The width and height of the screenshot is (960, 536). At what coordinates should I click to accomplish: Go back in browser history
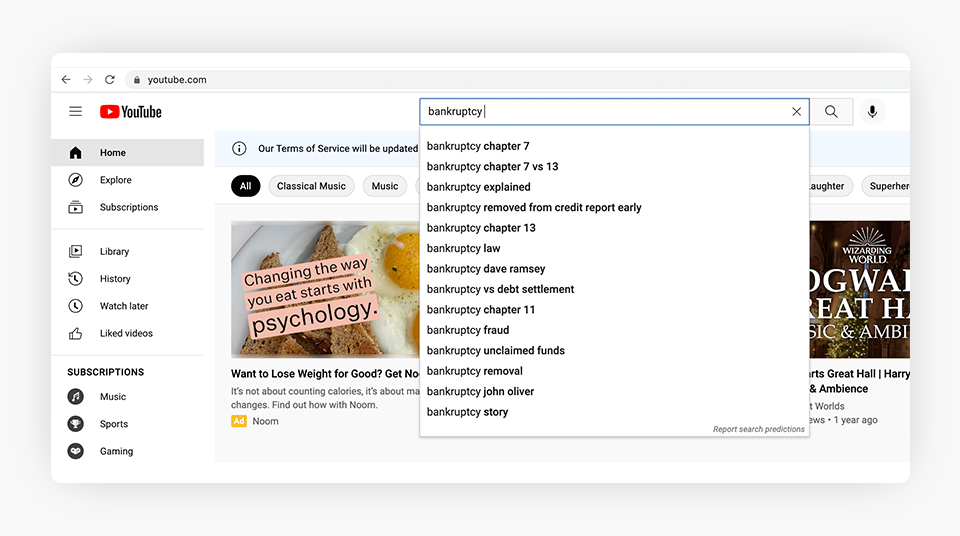coord(66,80)
